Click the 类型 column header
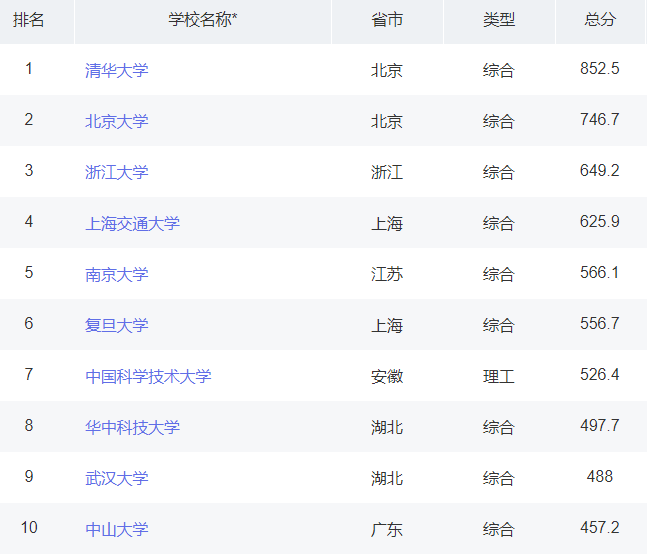647x556 pixels. 499,20
